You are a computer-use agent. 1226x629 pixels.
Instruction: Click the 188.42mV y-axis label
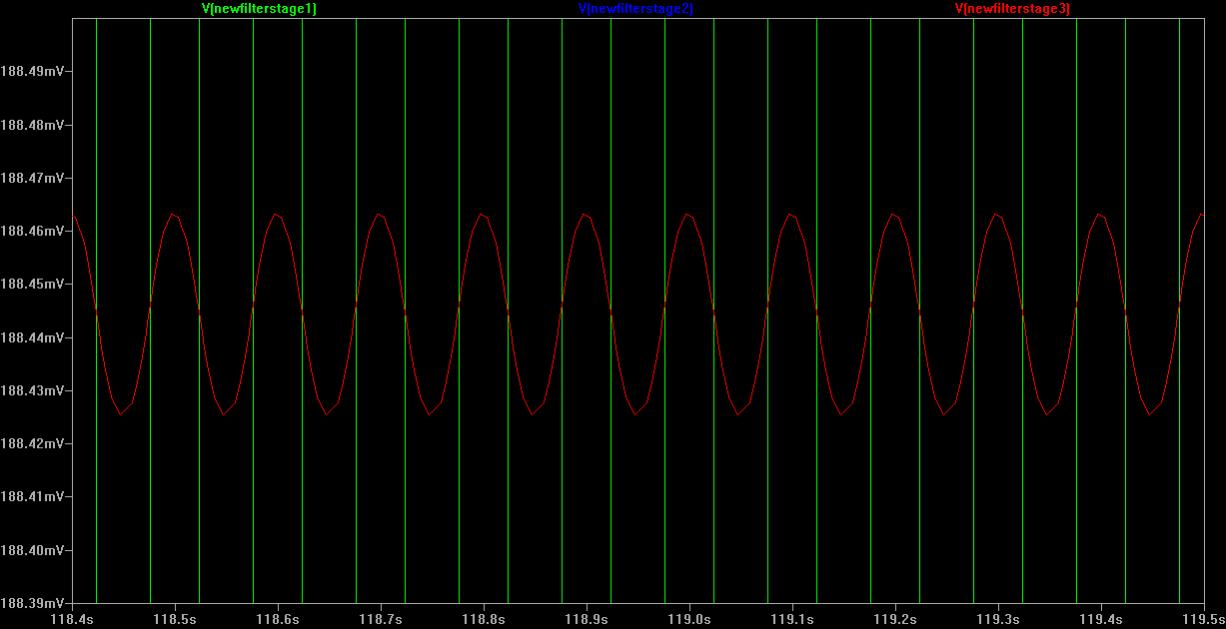point(32,444)
